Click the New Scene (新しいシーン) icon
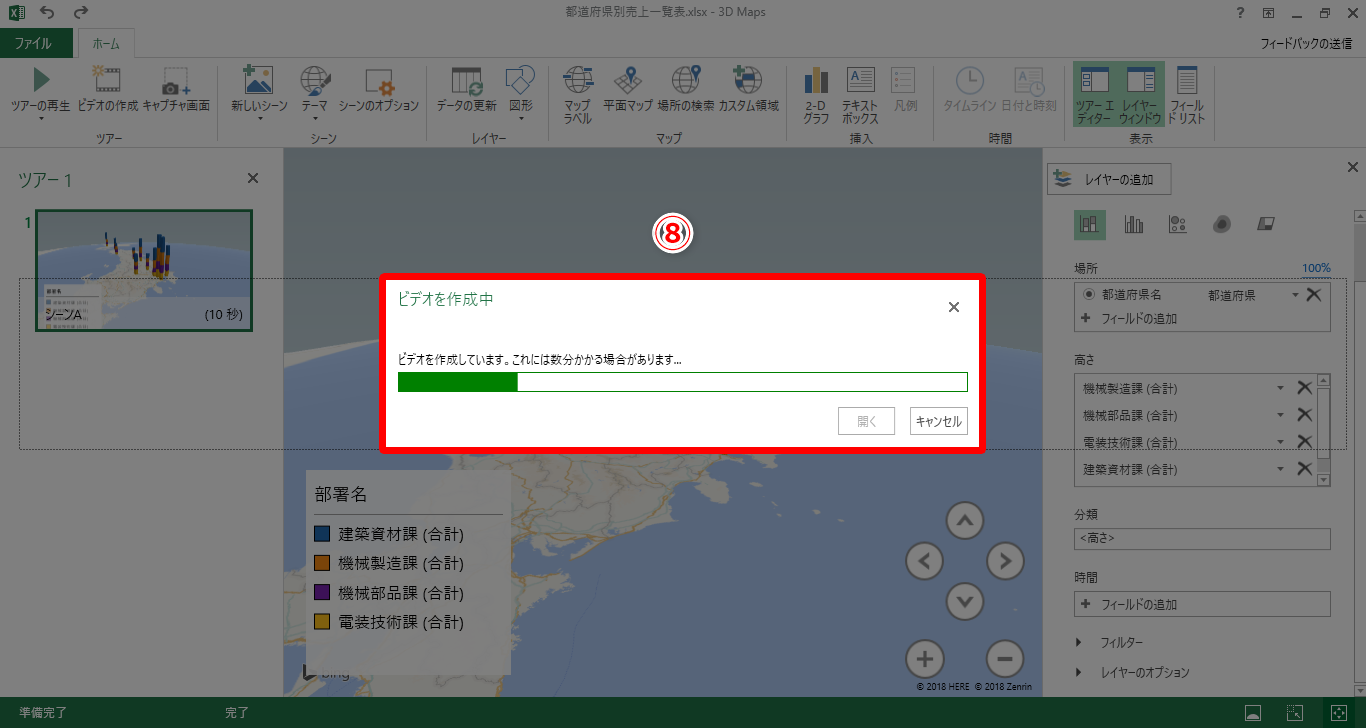The height and width of the screenshot is (728, 1366). pos(258,80)
